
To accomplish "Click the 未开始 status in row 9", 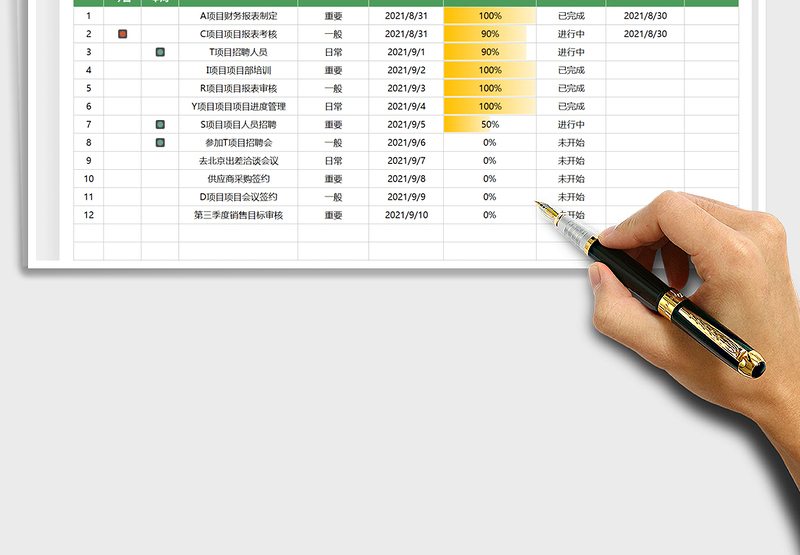I will [571, 161].
